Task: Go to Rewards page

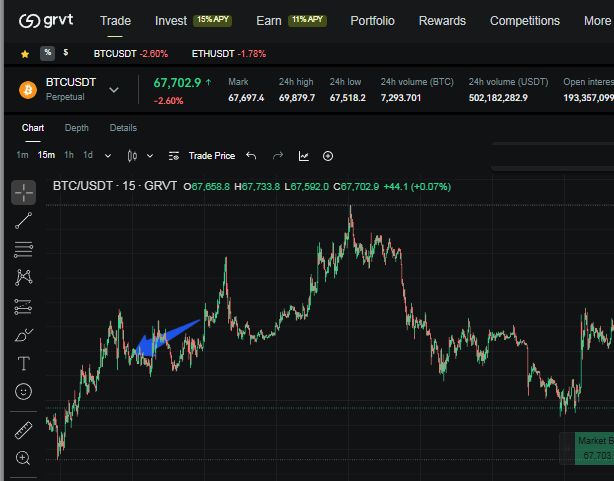Action: pos(442,21)
